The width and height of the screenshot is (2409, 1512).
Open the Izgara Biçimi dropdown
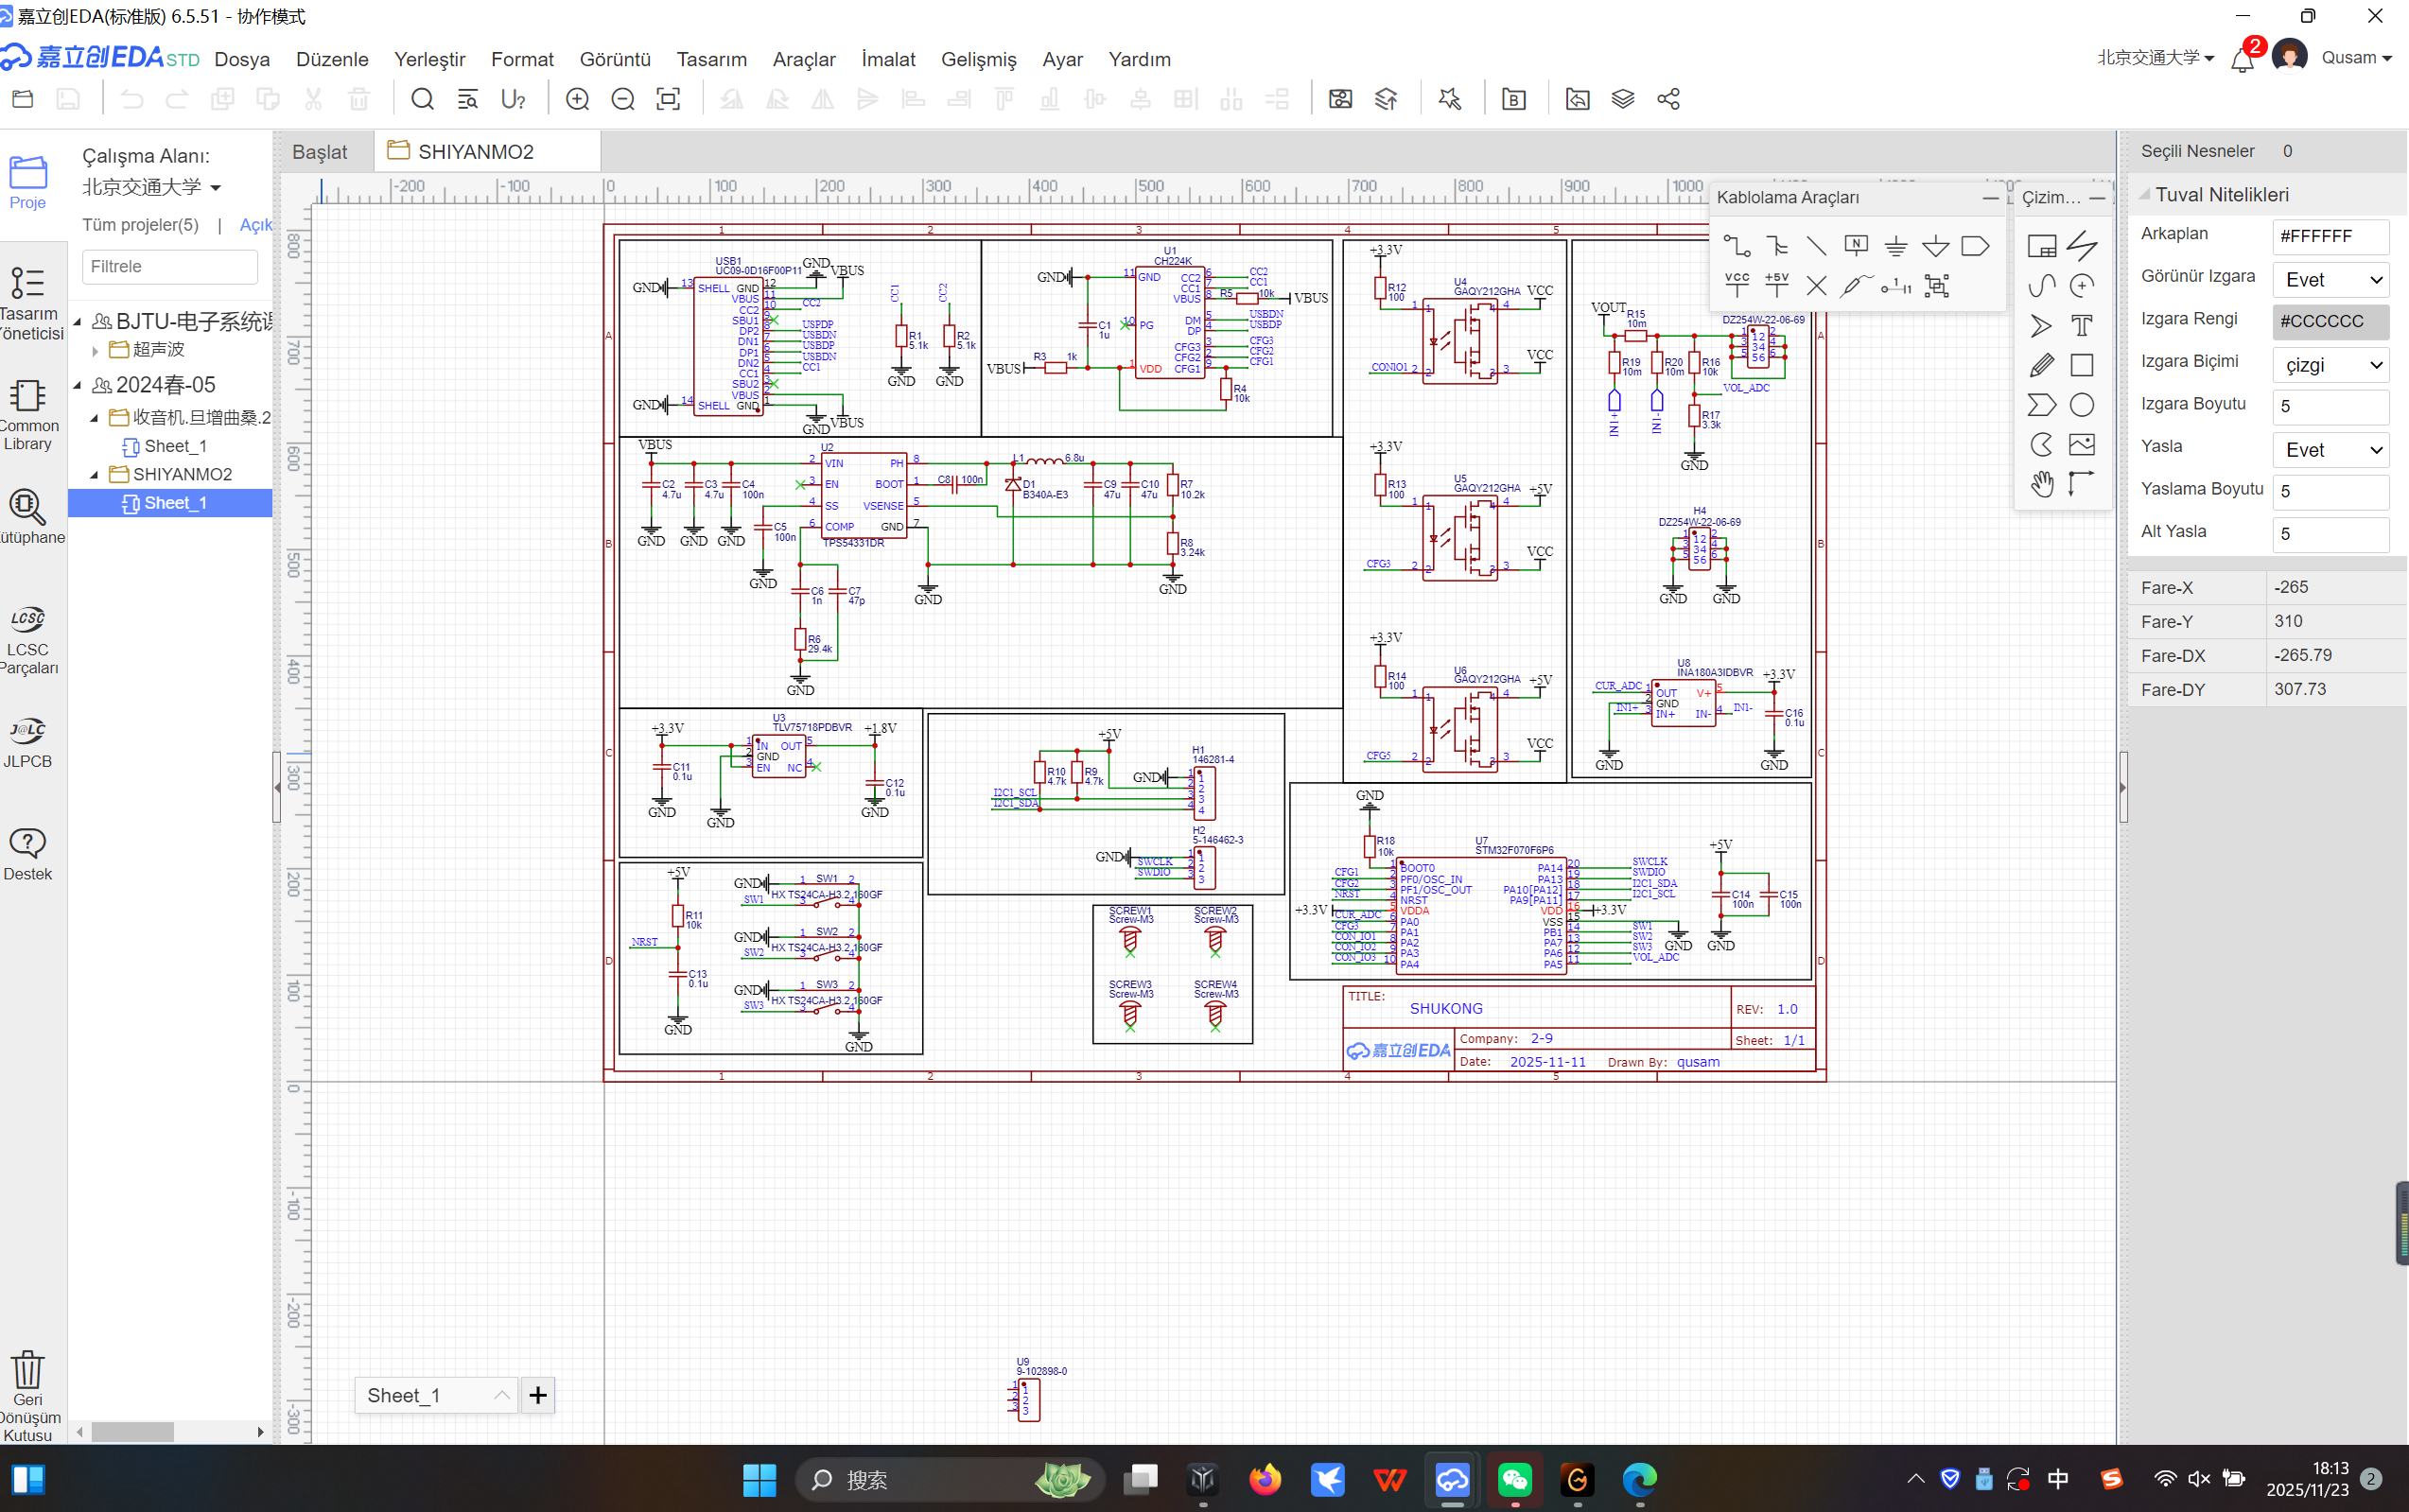click(2331, 365)
